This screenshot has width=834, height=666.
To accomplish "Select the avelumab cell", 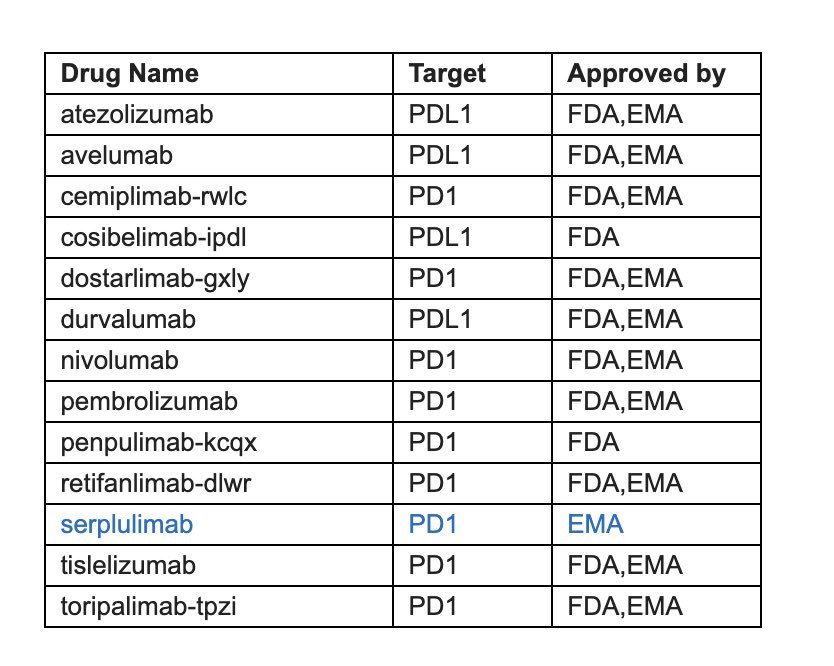I will (116, 155).
